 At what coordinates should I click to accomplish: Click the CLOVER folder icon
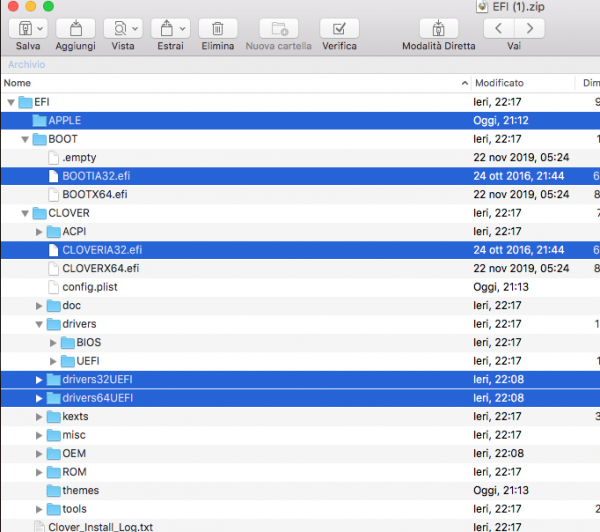tap(39, 213)
